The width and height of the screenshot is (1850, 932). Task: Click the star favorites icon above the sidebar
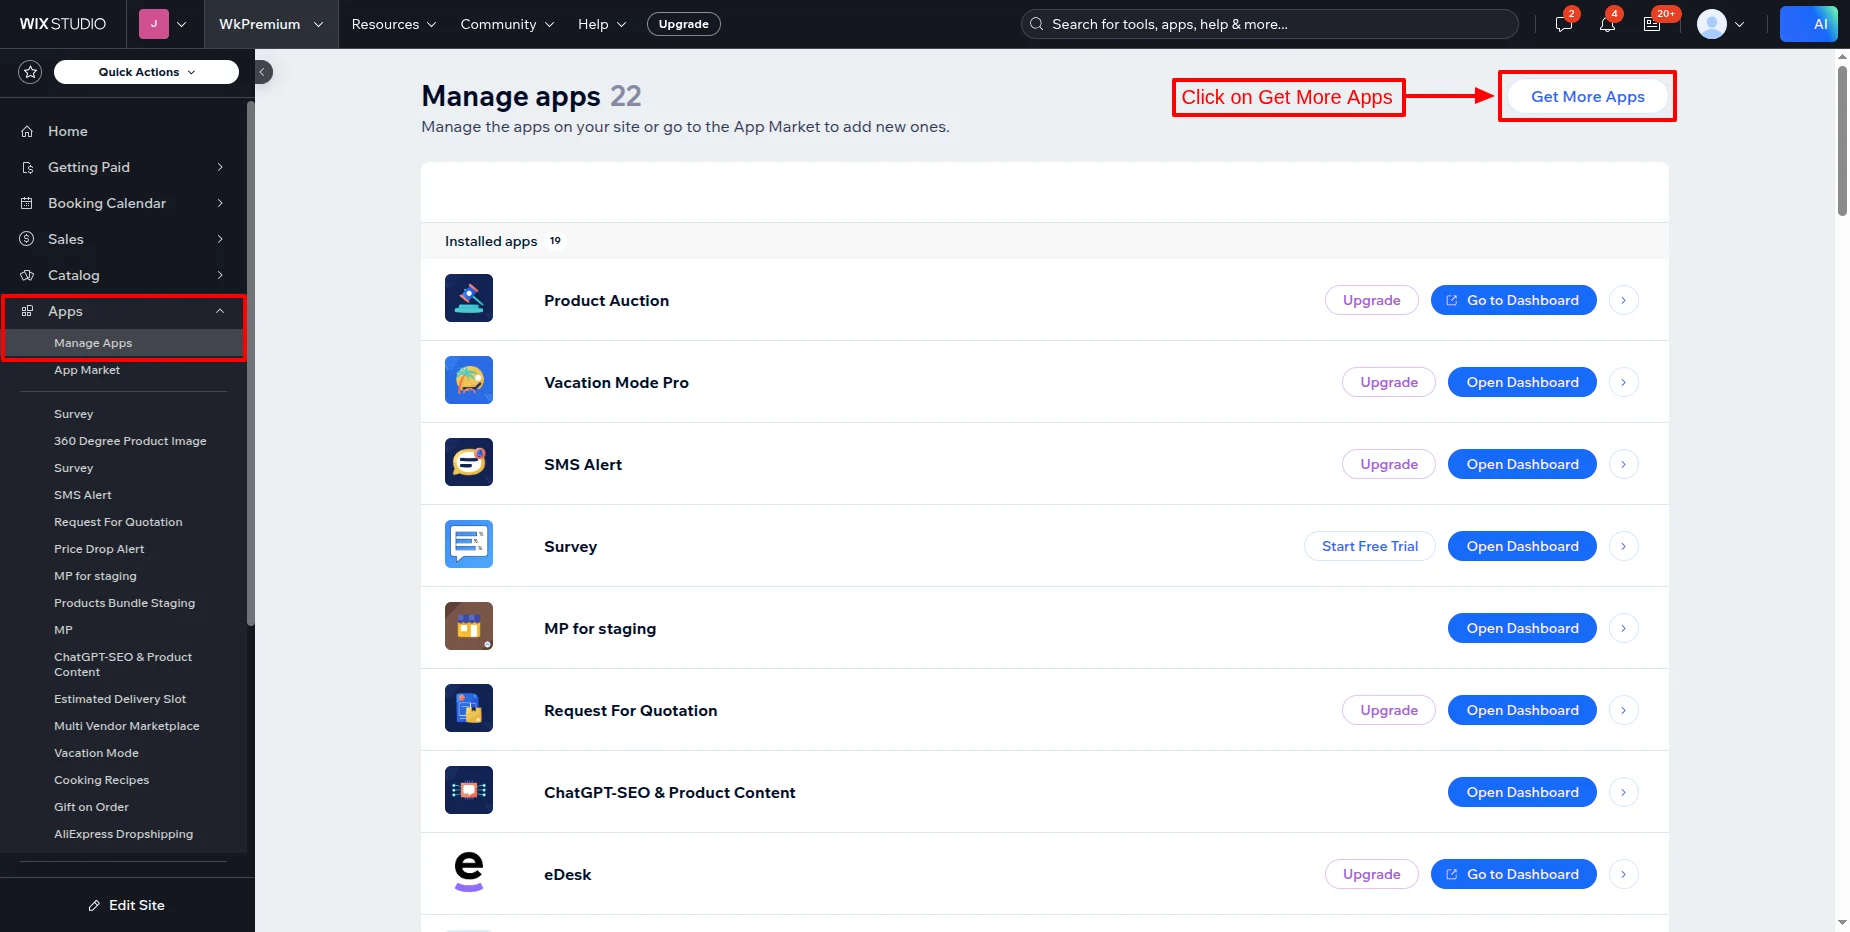click(x=29, y=71)
